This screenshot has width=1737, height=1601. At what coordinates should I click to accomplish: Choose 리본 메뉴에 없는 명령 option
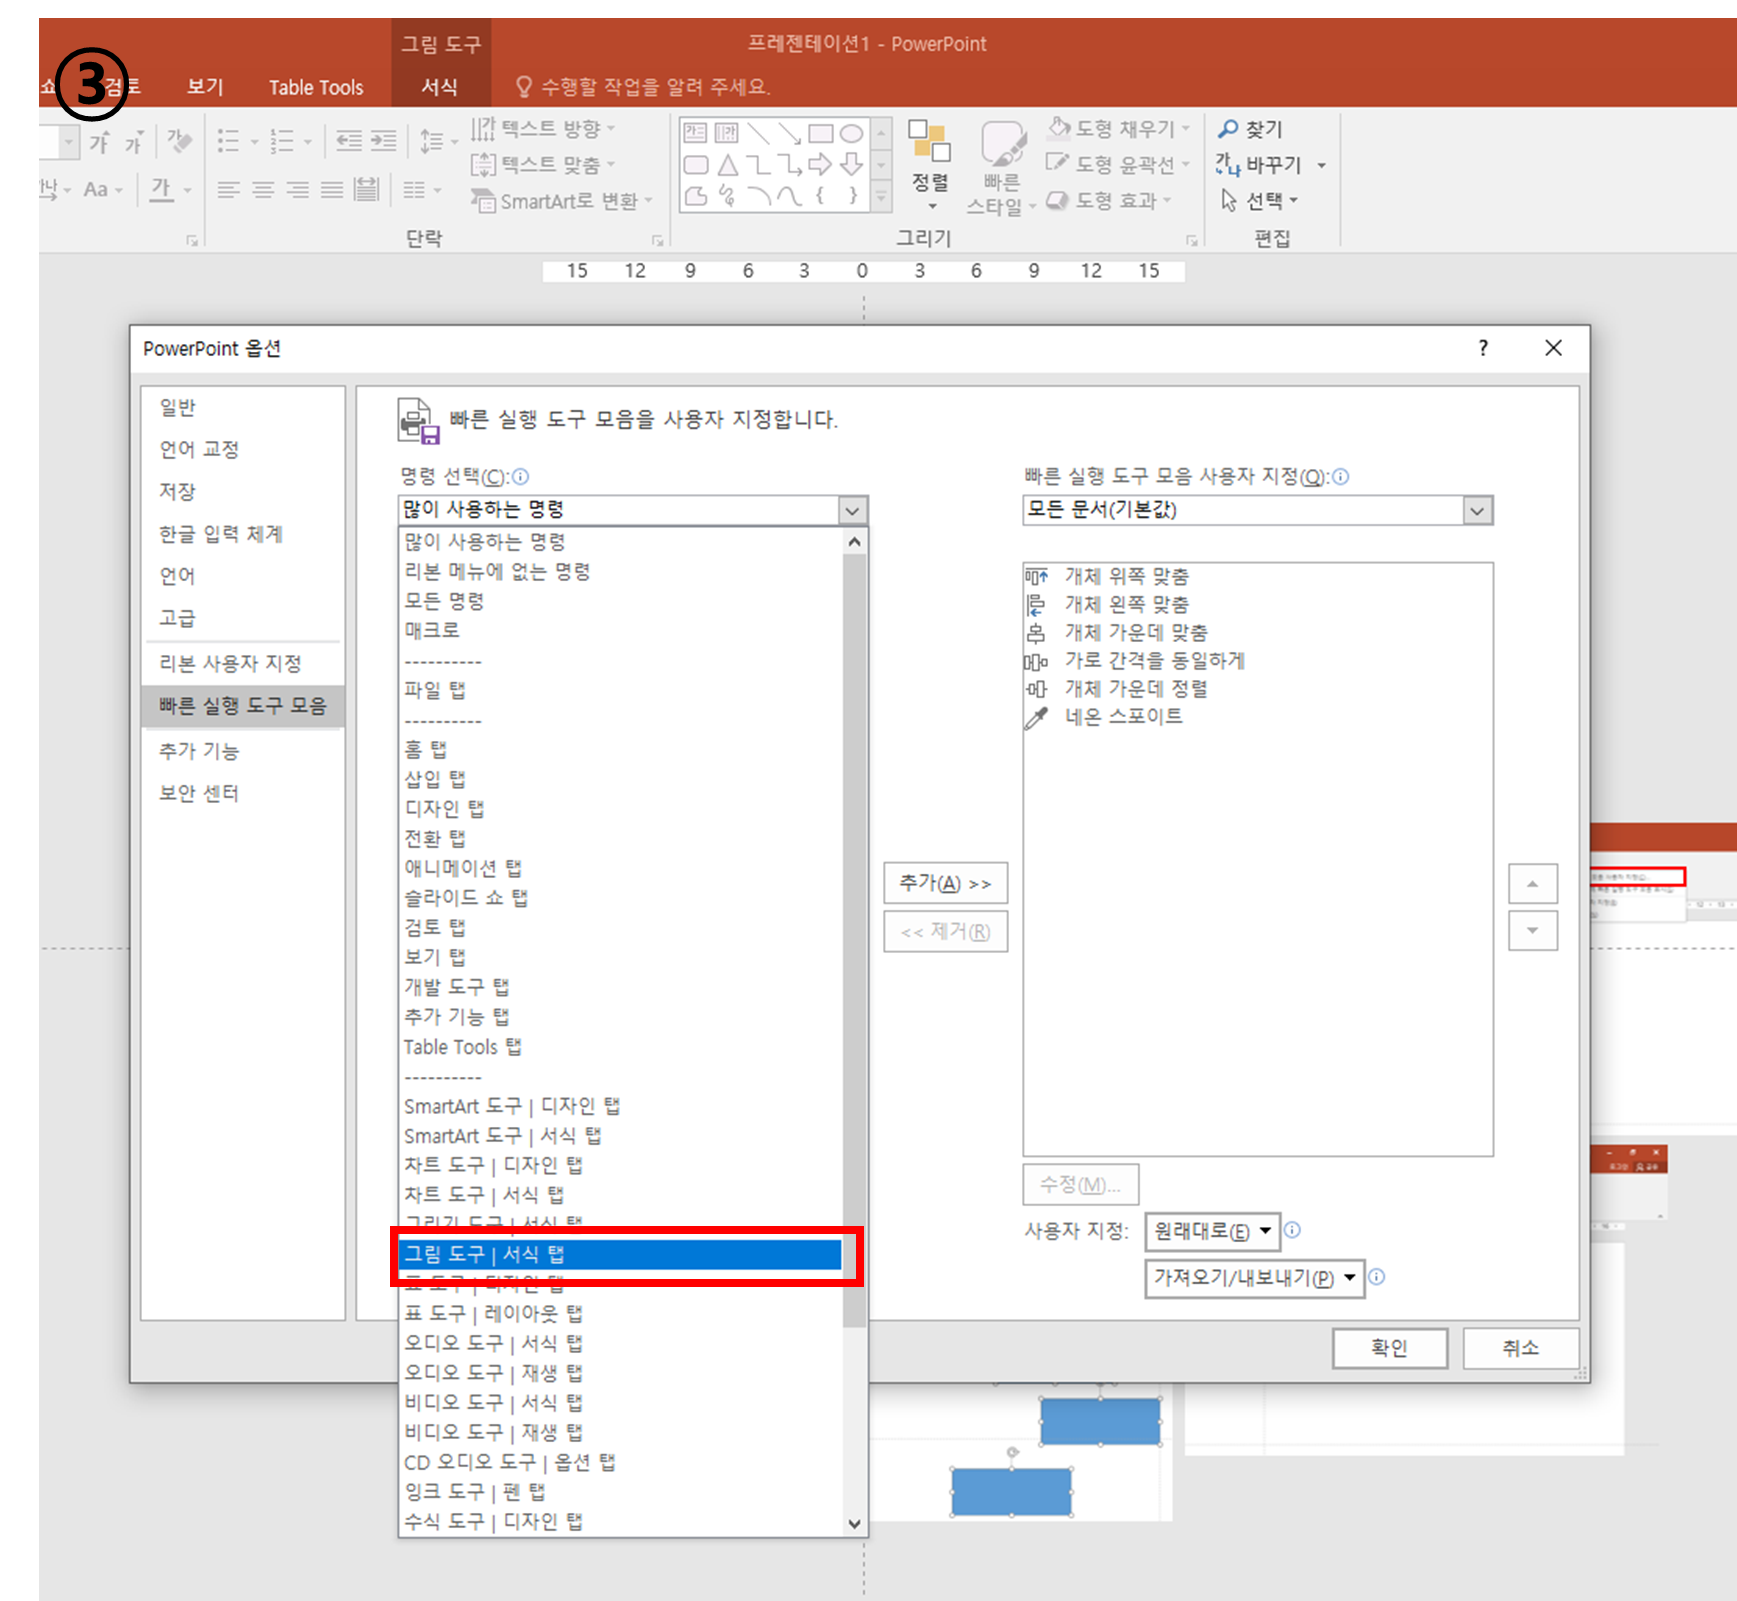pyautogui.click(x=620, y=571)
